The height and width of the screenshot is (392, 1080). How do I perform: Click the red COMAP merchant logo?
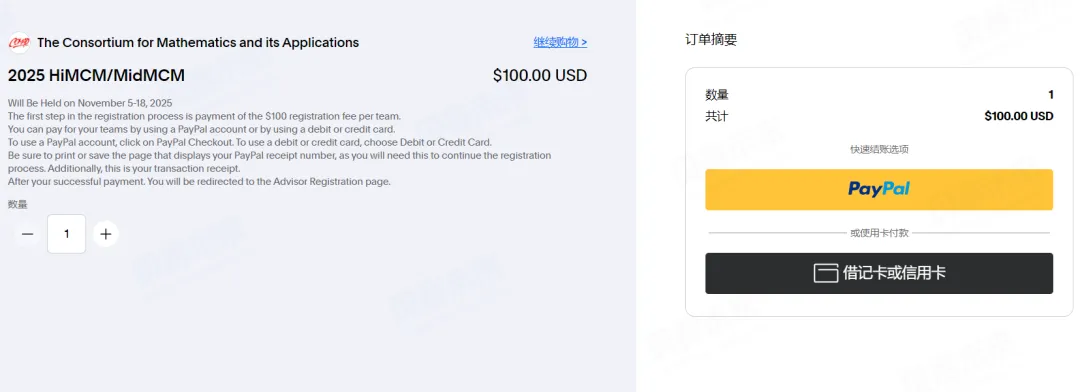coord(19,43)
